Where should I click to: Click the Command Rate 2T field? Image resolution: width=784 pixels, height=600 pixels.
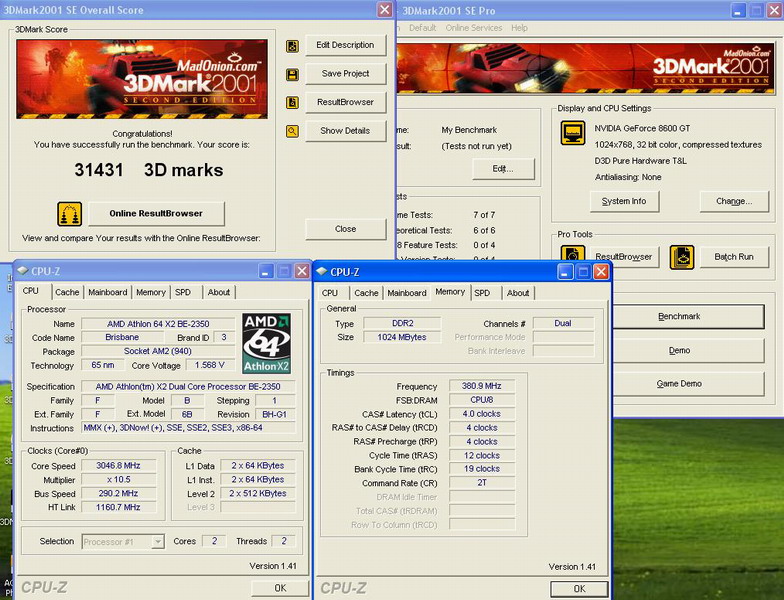tap(482, 483)
